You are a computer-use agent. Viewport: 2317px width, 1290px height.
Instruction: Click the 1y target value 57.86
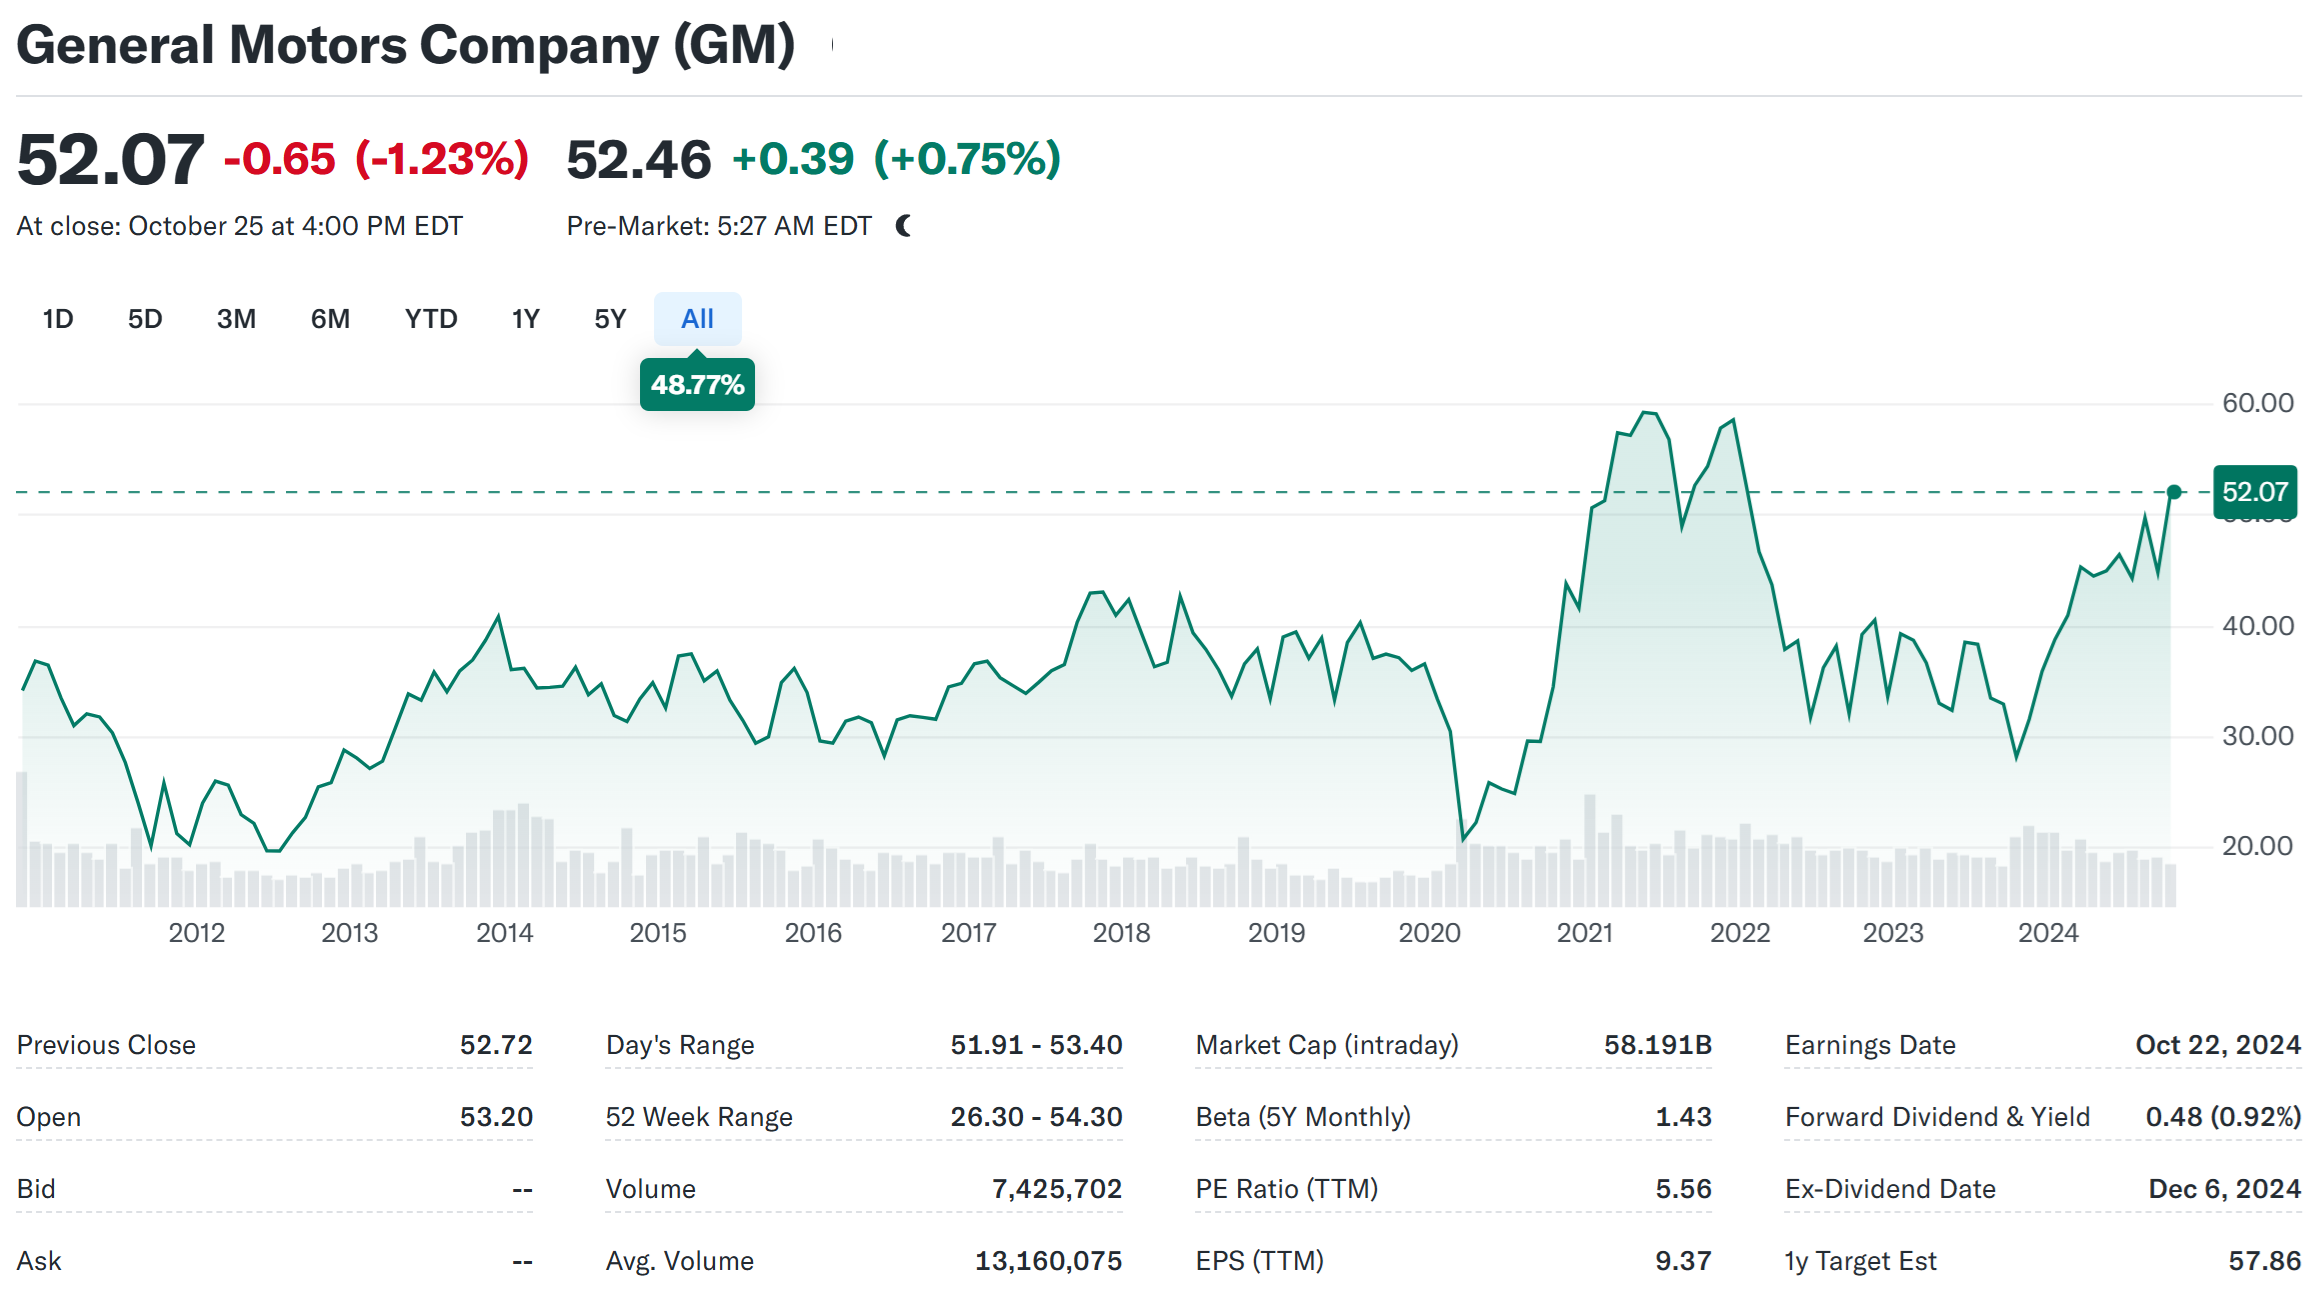tap(2265, 1261)
